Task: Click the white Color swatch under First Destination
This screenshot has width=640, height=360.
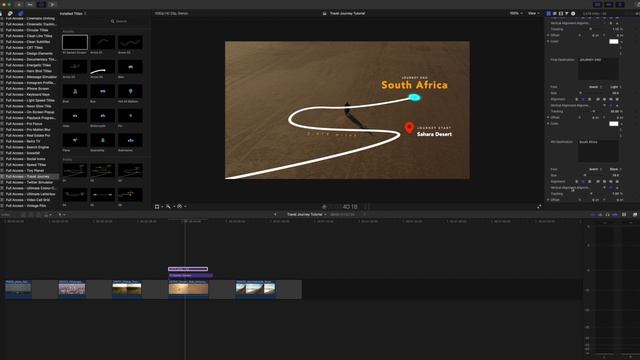Action: click(x=613, y=124)
